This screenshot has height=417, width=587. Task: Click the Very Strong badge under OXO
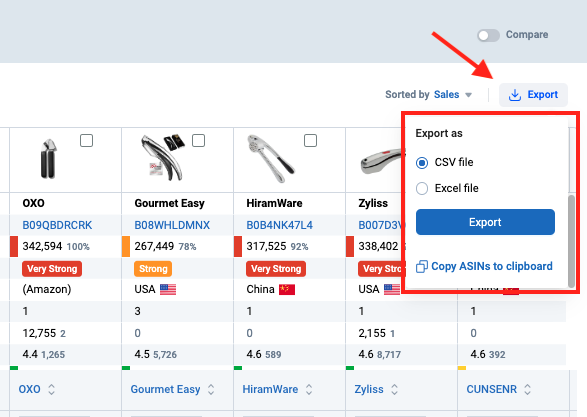click(52, 269)
